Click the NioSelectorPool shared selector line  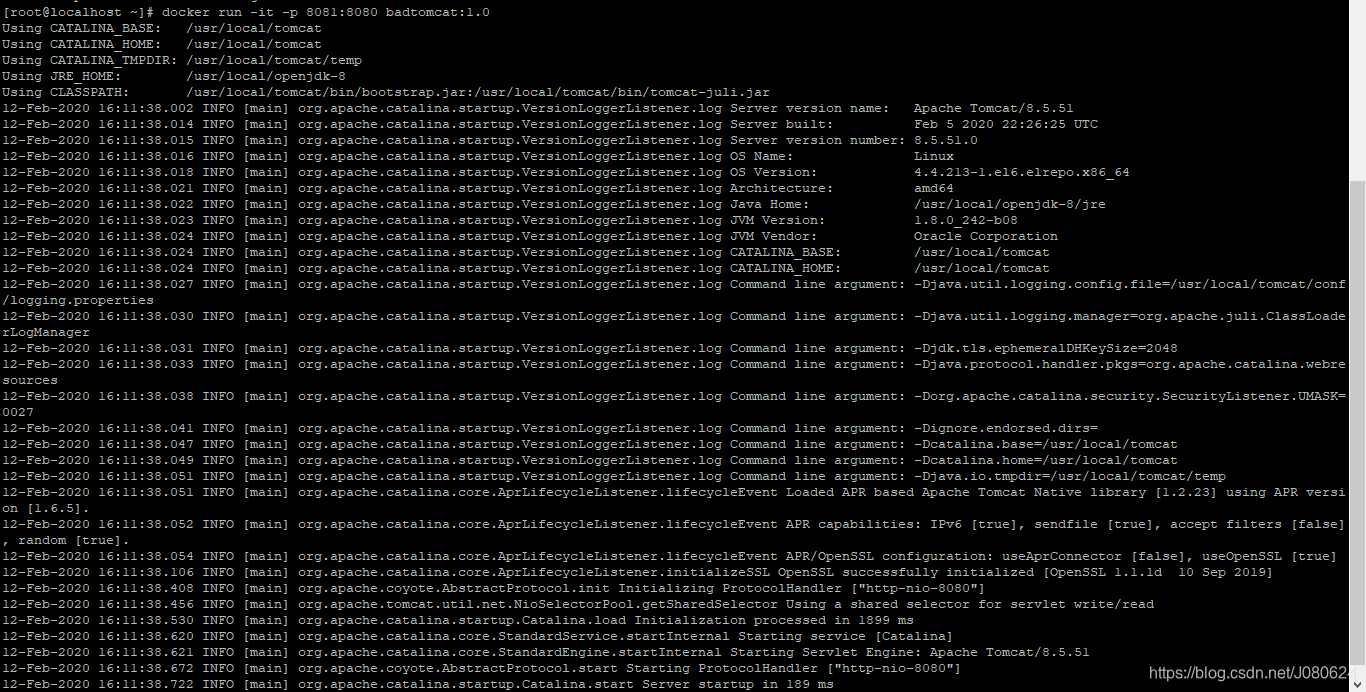pos(578,604)
